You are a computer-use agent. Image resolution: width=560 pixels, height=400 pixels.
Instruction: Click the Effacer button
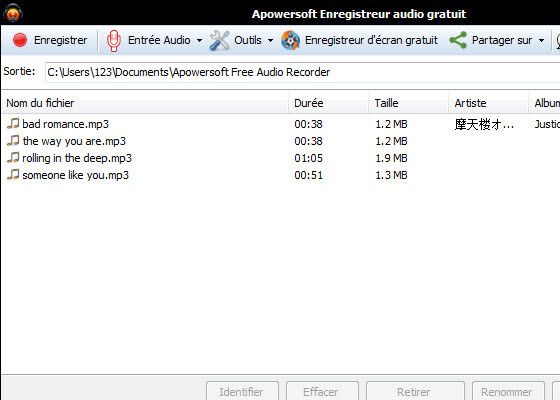(322, 391)
